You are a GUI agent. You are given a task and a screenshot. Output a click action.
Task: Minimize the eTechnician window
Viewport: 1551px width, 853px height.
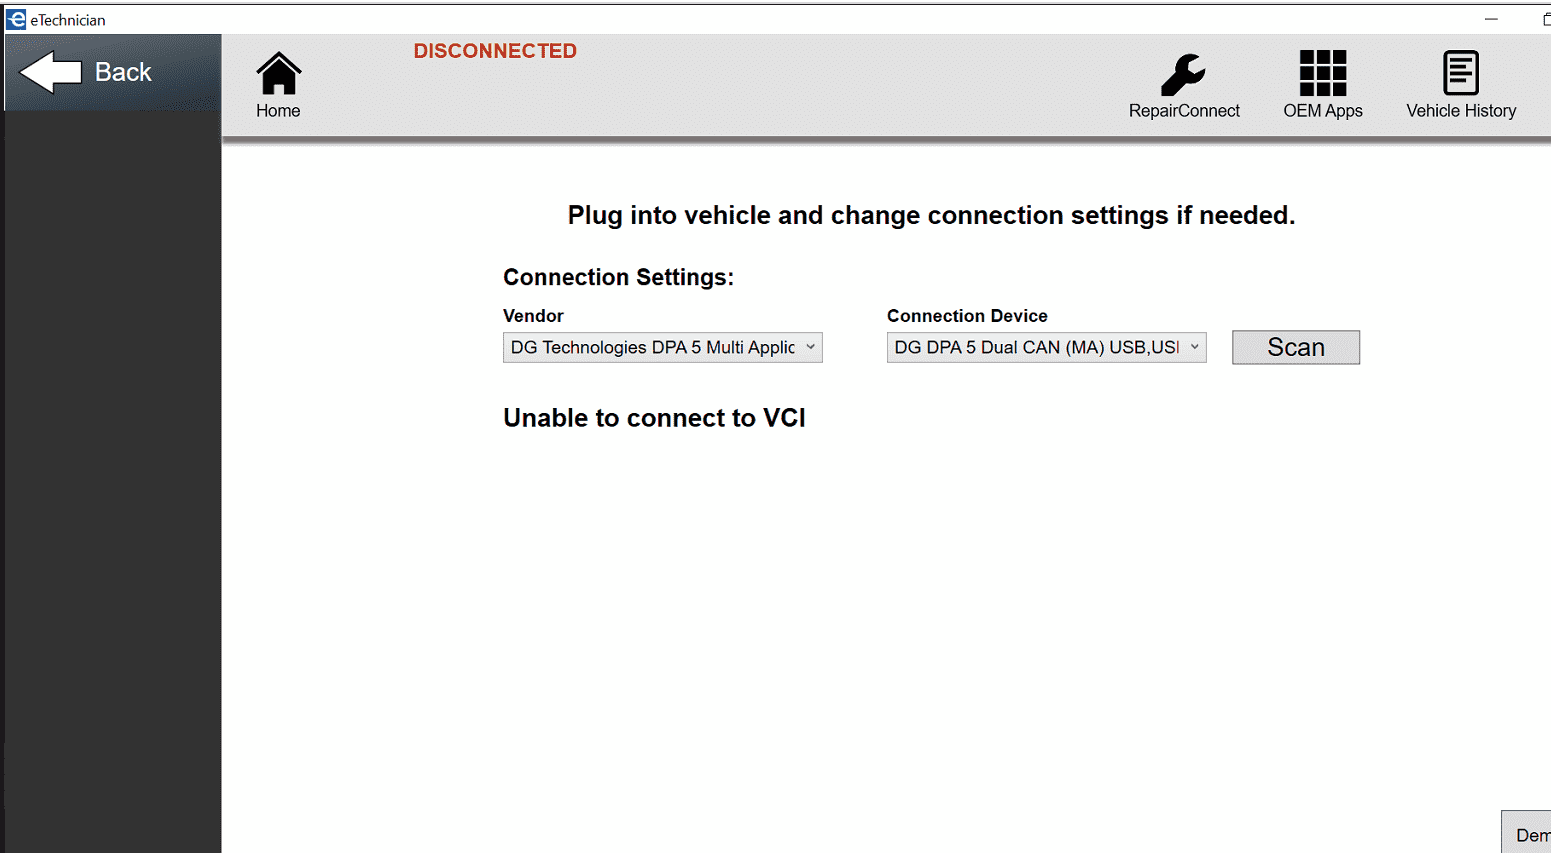[1491, 19]
